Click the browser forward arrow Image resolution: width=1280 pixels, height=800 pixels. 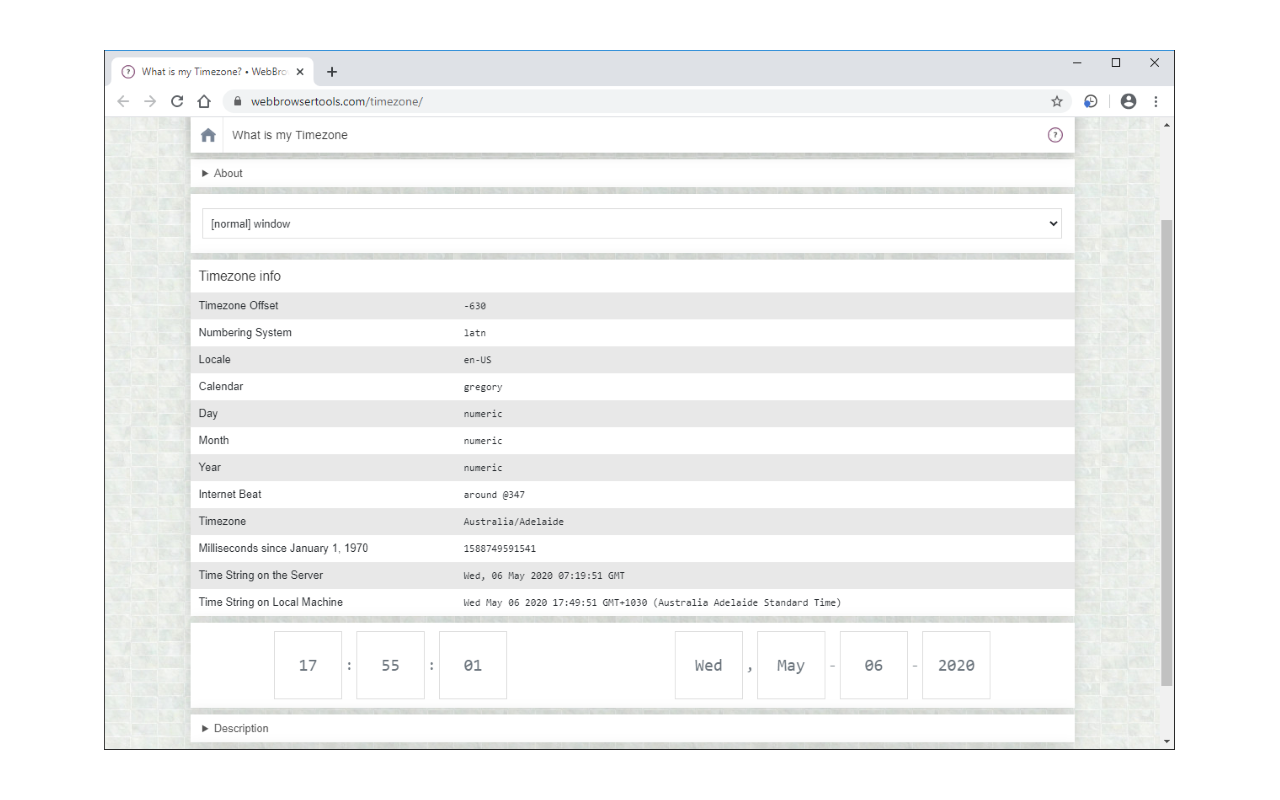coord(150,101)
